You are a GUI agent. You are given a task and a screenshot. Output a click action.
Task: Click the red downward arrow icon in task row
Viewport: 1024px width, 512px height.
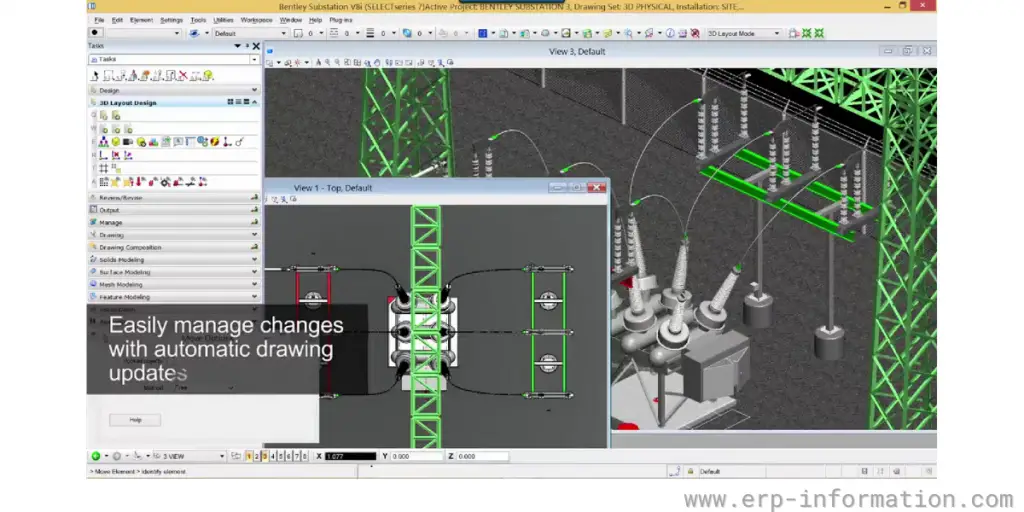click(x=138, y=182)
